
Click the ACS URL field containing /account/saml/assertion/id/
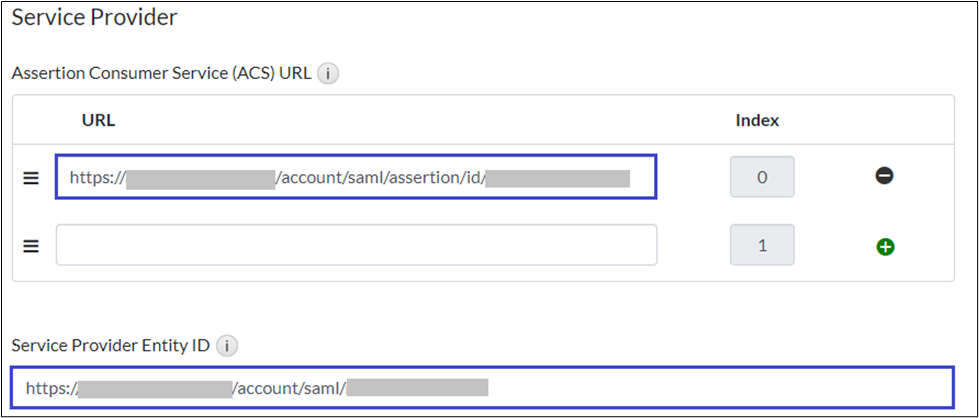click(380, 178)
